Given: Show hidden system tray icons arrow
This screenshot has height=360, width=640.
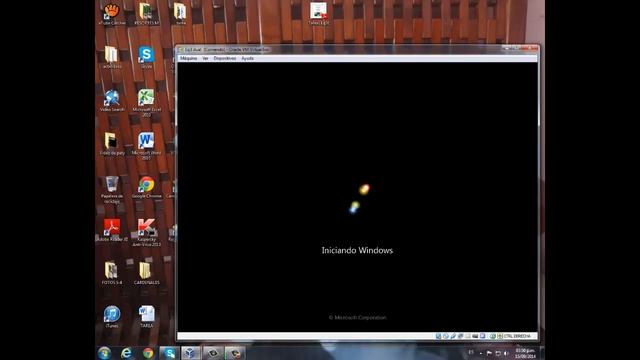Looking at the screenshot, I should 481,353.
